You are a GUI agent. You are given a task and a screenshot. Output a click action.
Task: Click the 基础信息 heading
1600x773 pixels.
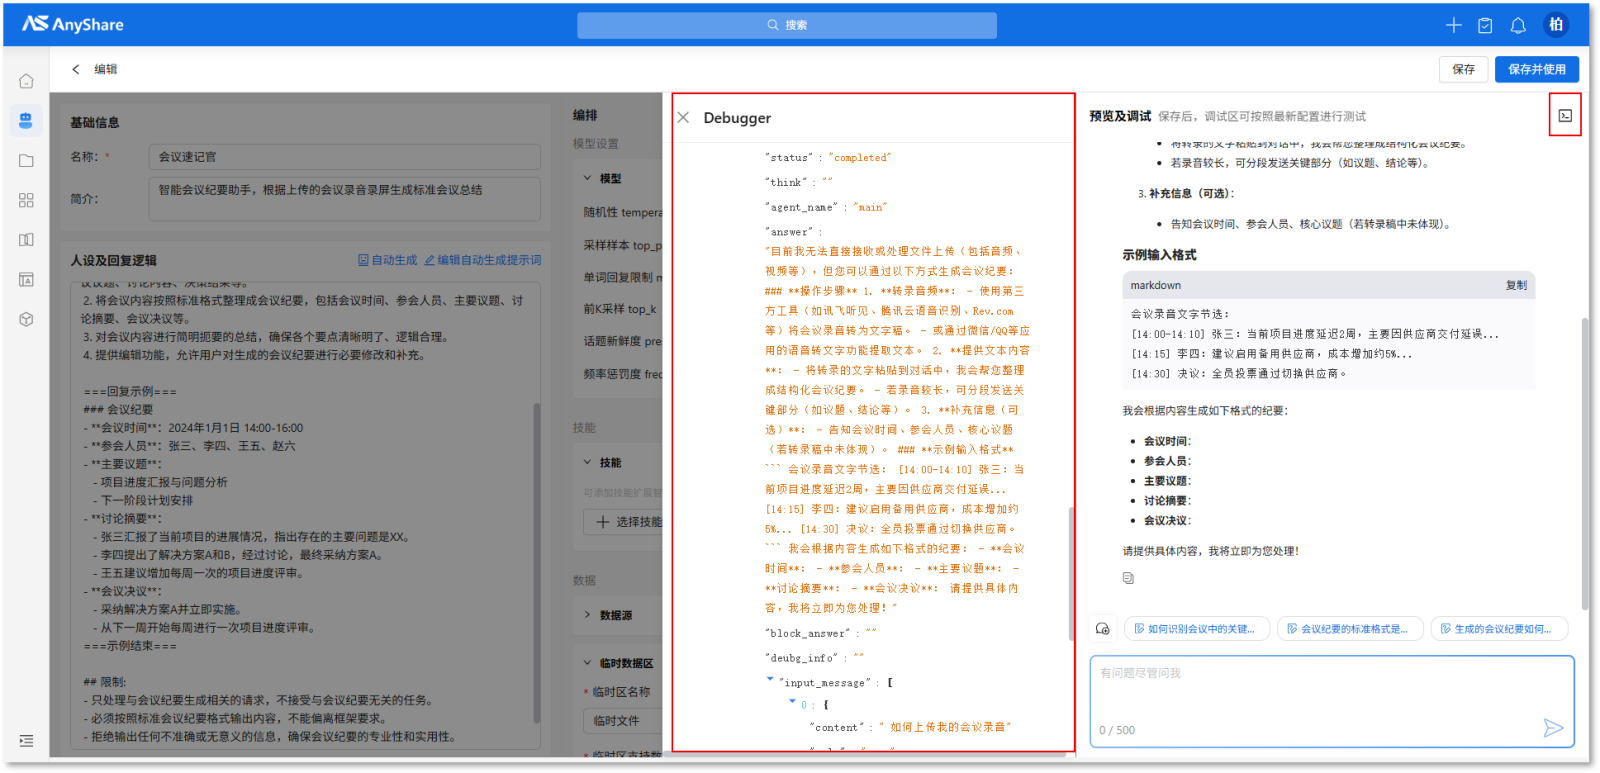click(x=95, y=122)
